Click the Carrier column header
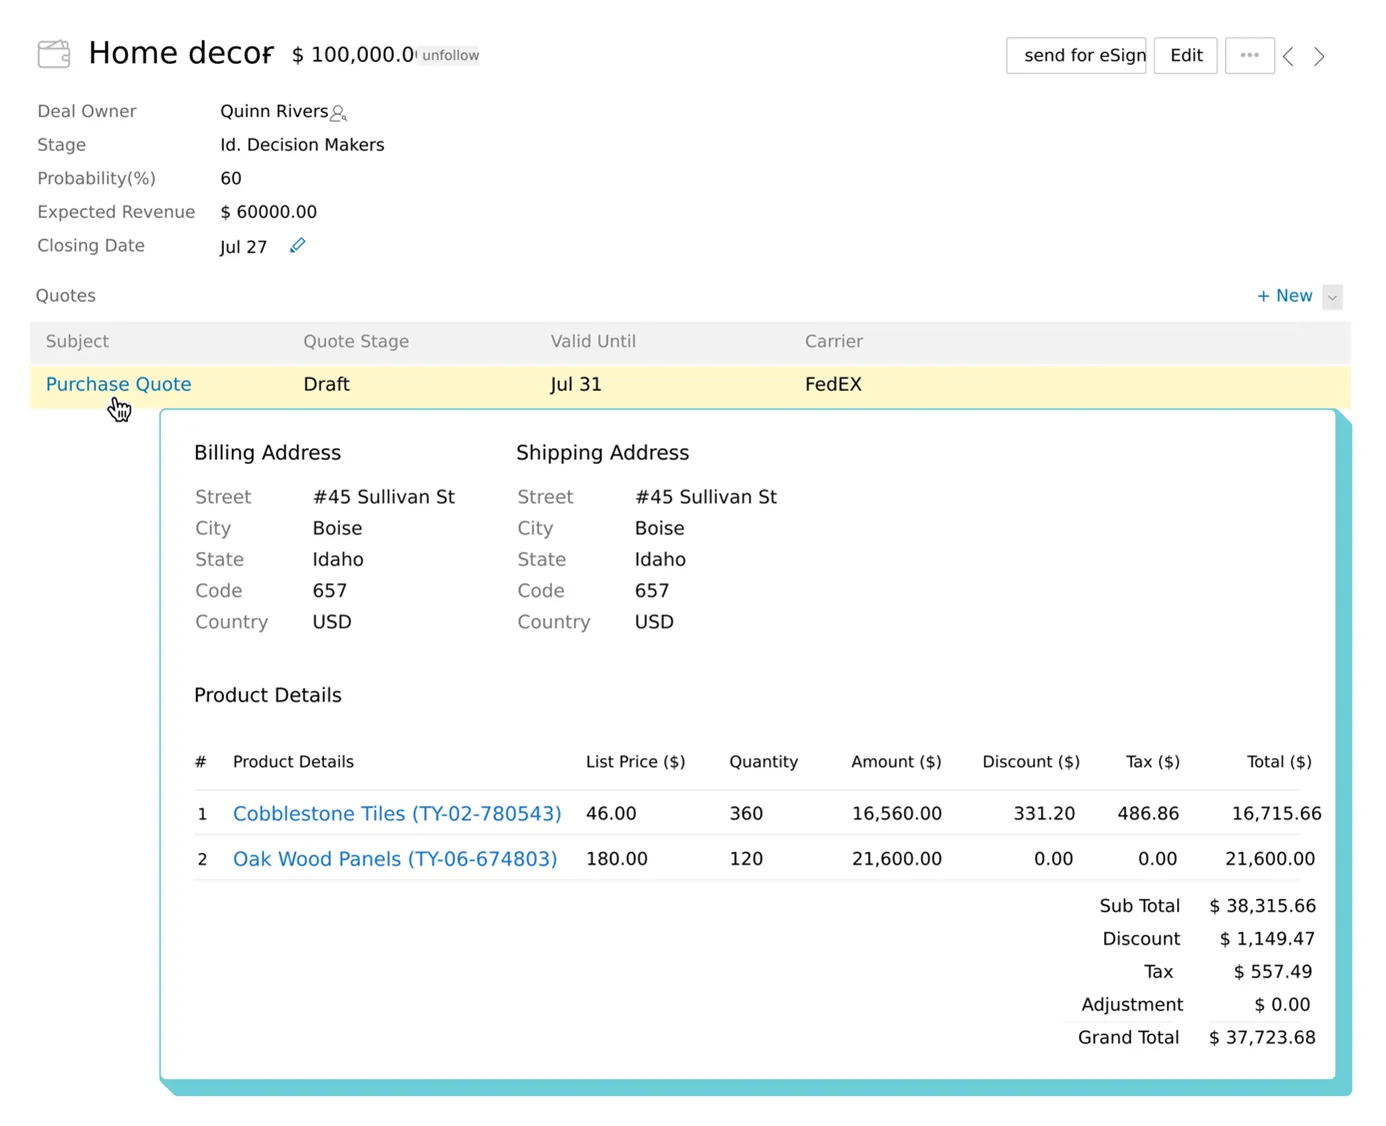The image size is (1386, 1126). 833,342
